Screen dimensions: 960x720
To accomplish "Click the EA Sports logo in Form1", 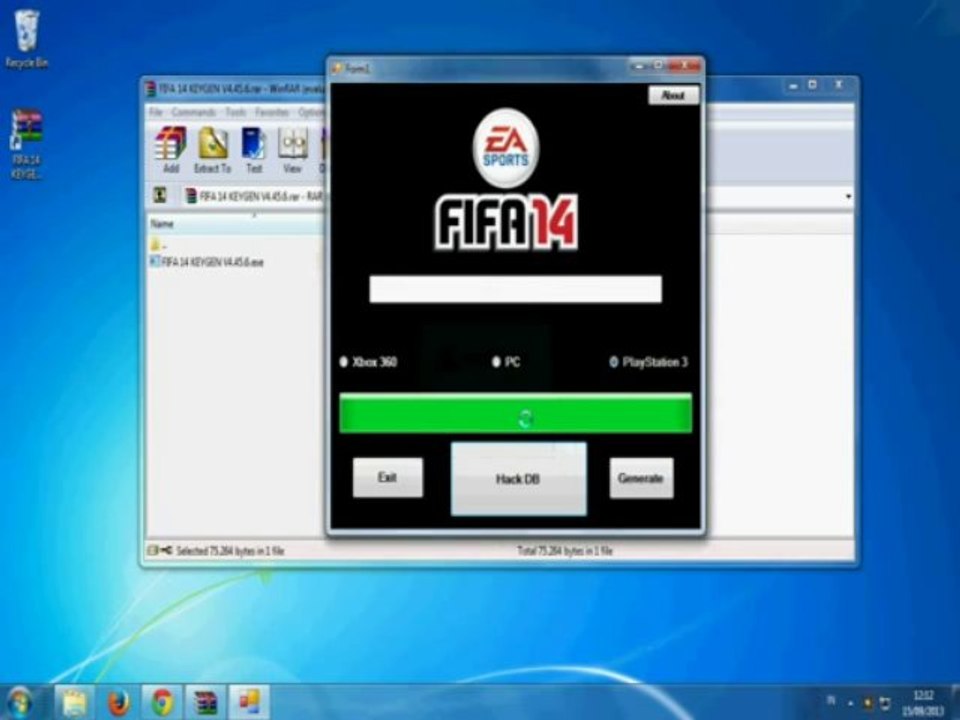I will click(506, 148).
